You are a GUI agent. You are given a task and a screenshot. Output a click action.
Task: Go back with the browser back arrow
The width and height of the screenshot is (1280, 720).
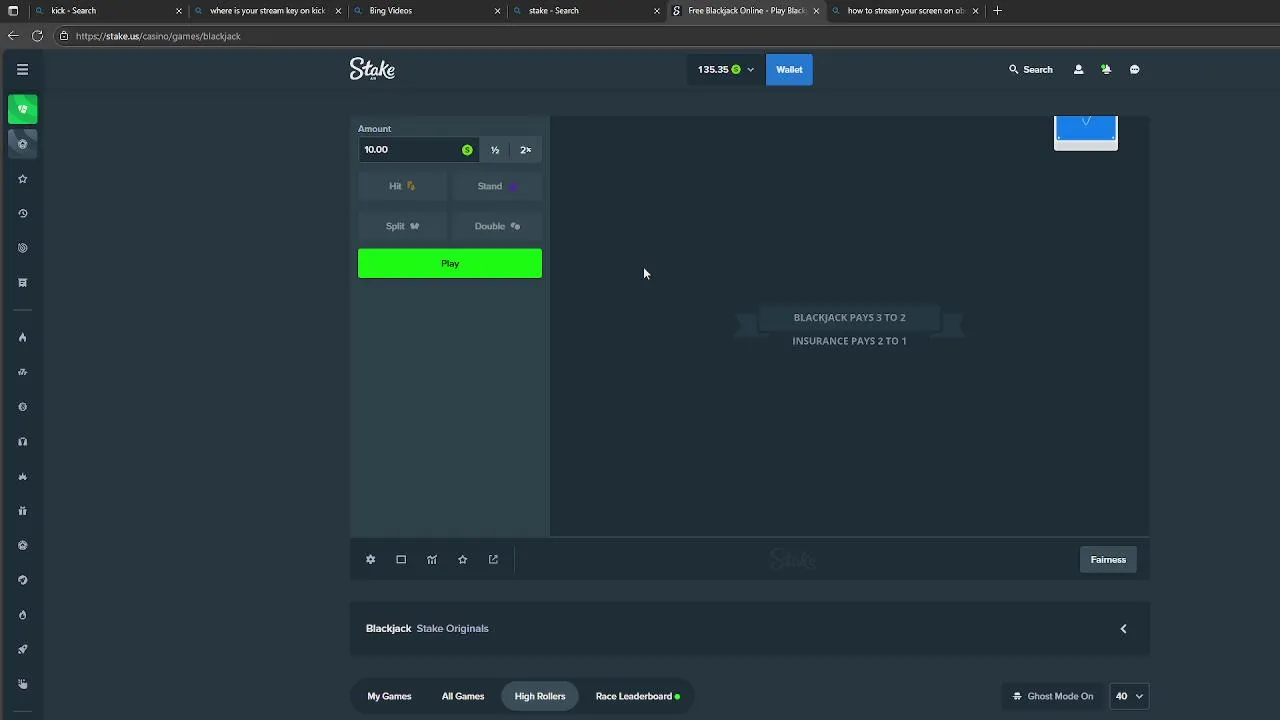13,36
